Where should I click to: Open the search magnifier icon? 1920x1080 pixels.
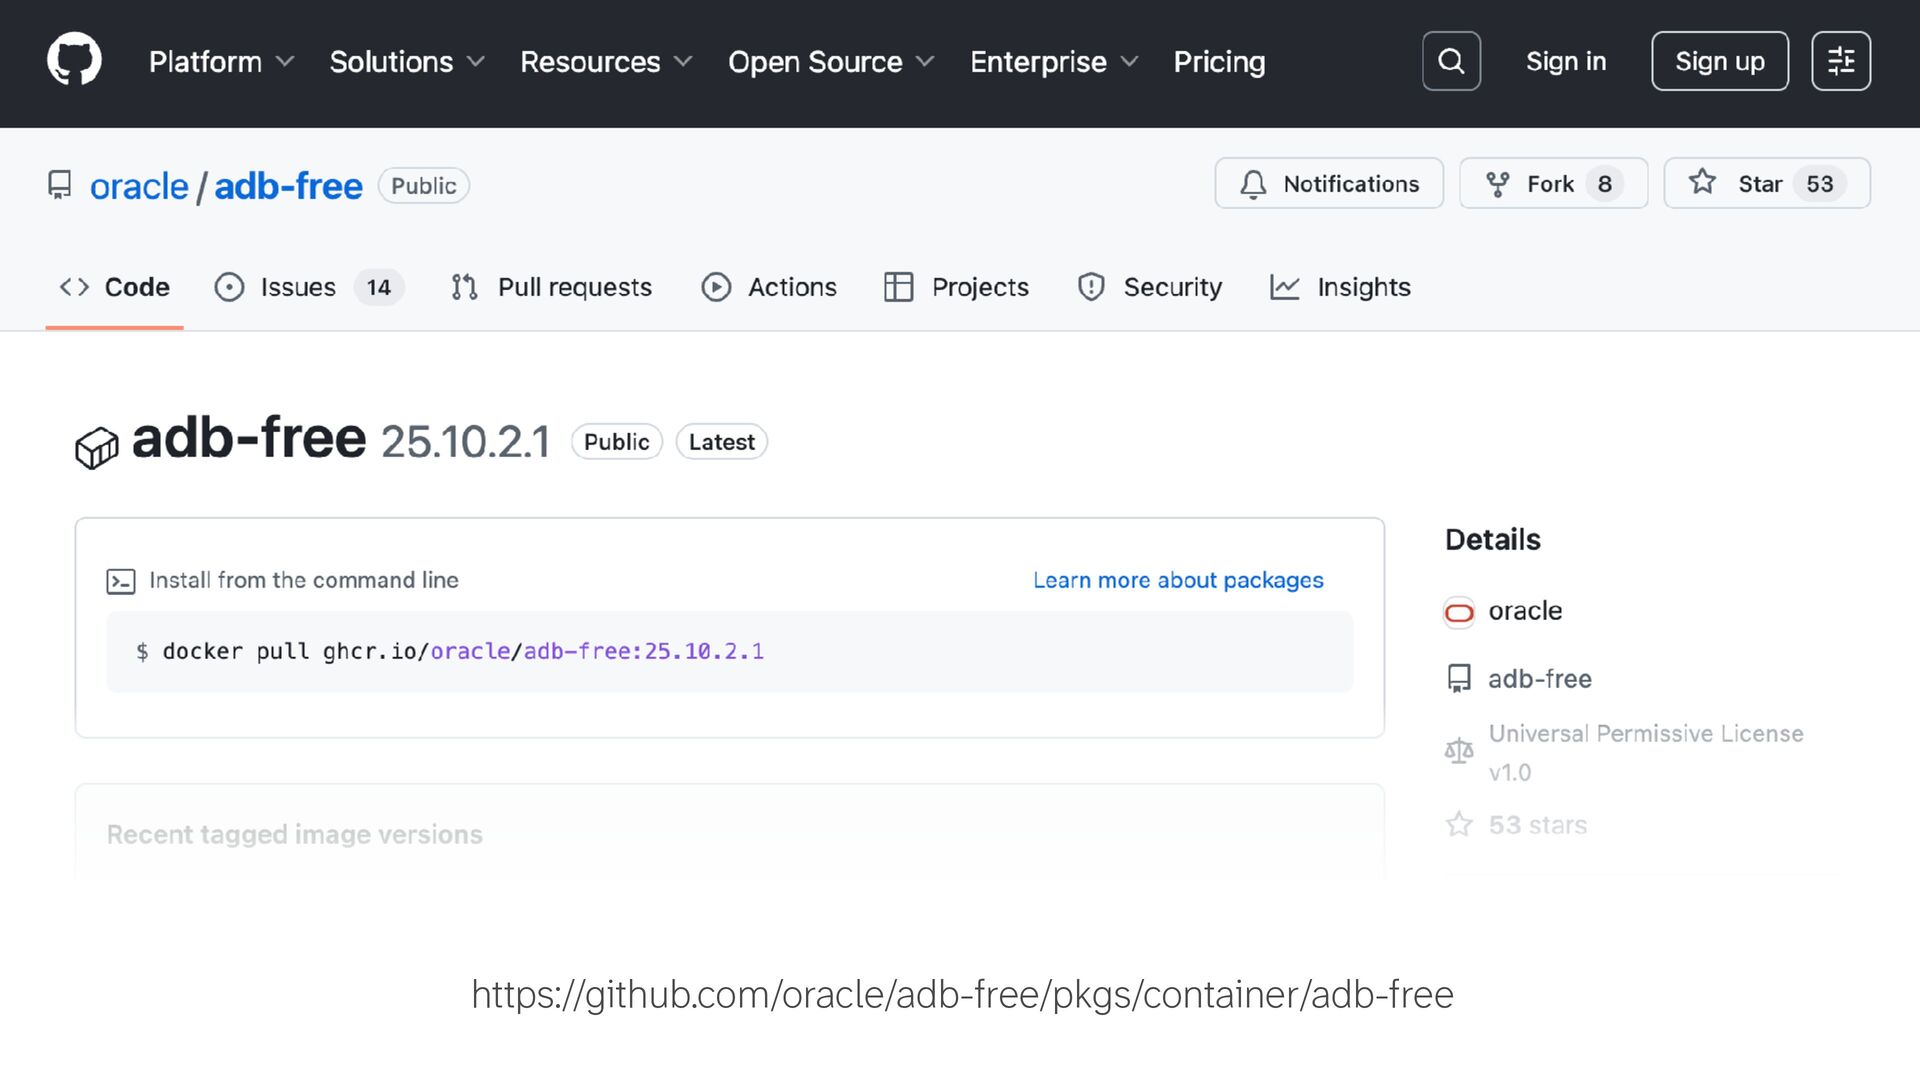click(1451, 61)
